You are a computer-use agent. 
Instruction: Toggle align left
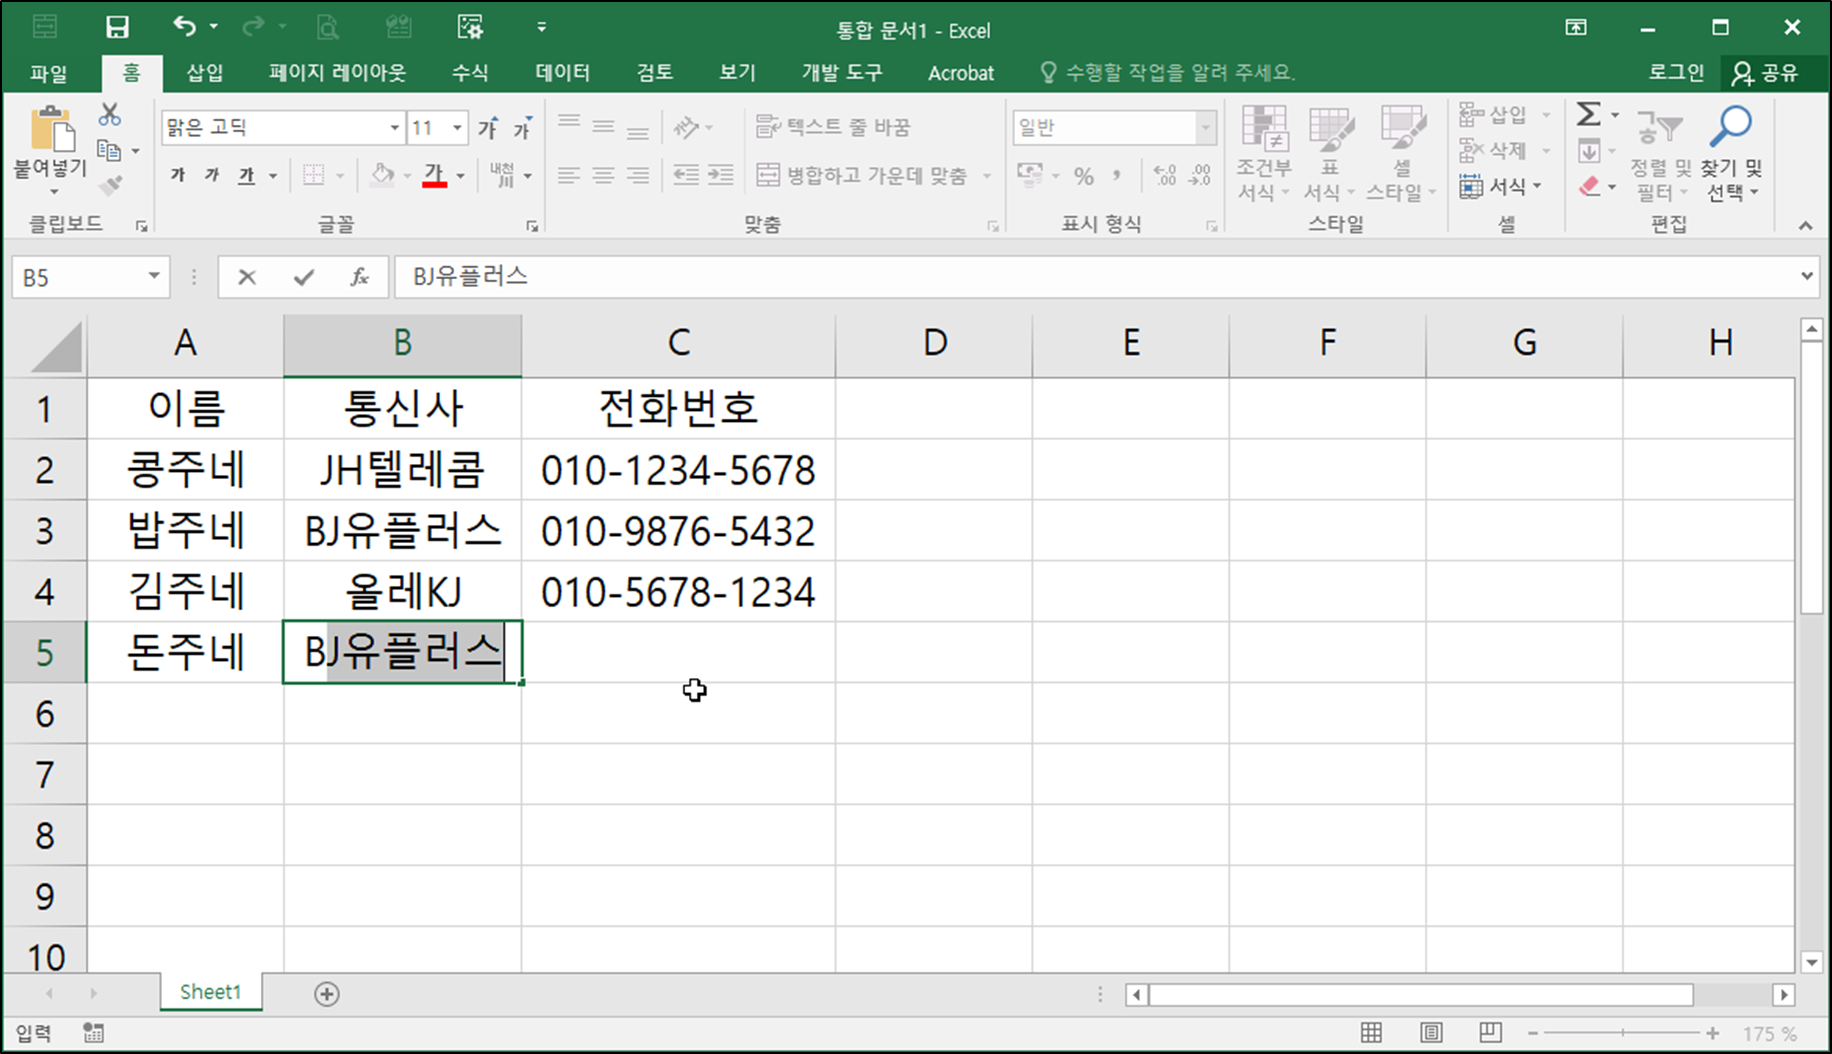pos(568,175)
